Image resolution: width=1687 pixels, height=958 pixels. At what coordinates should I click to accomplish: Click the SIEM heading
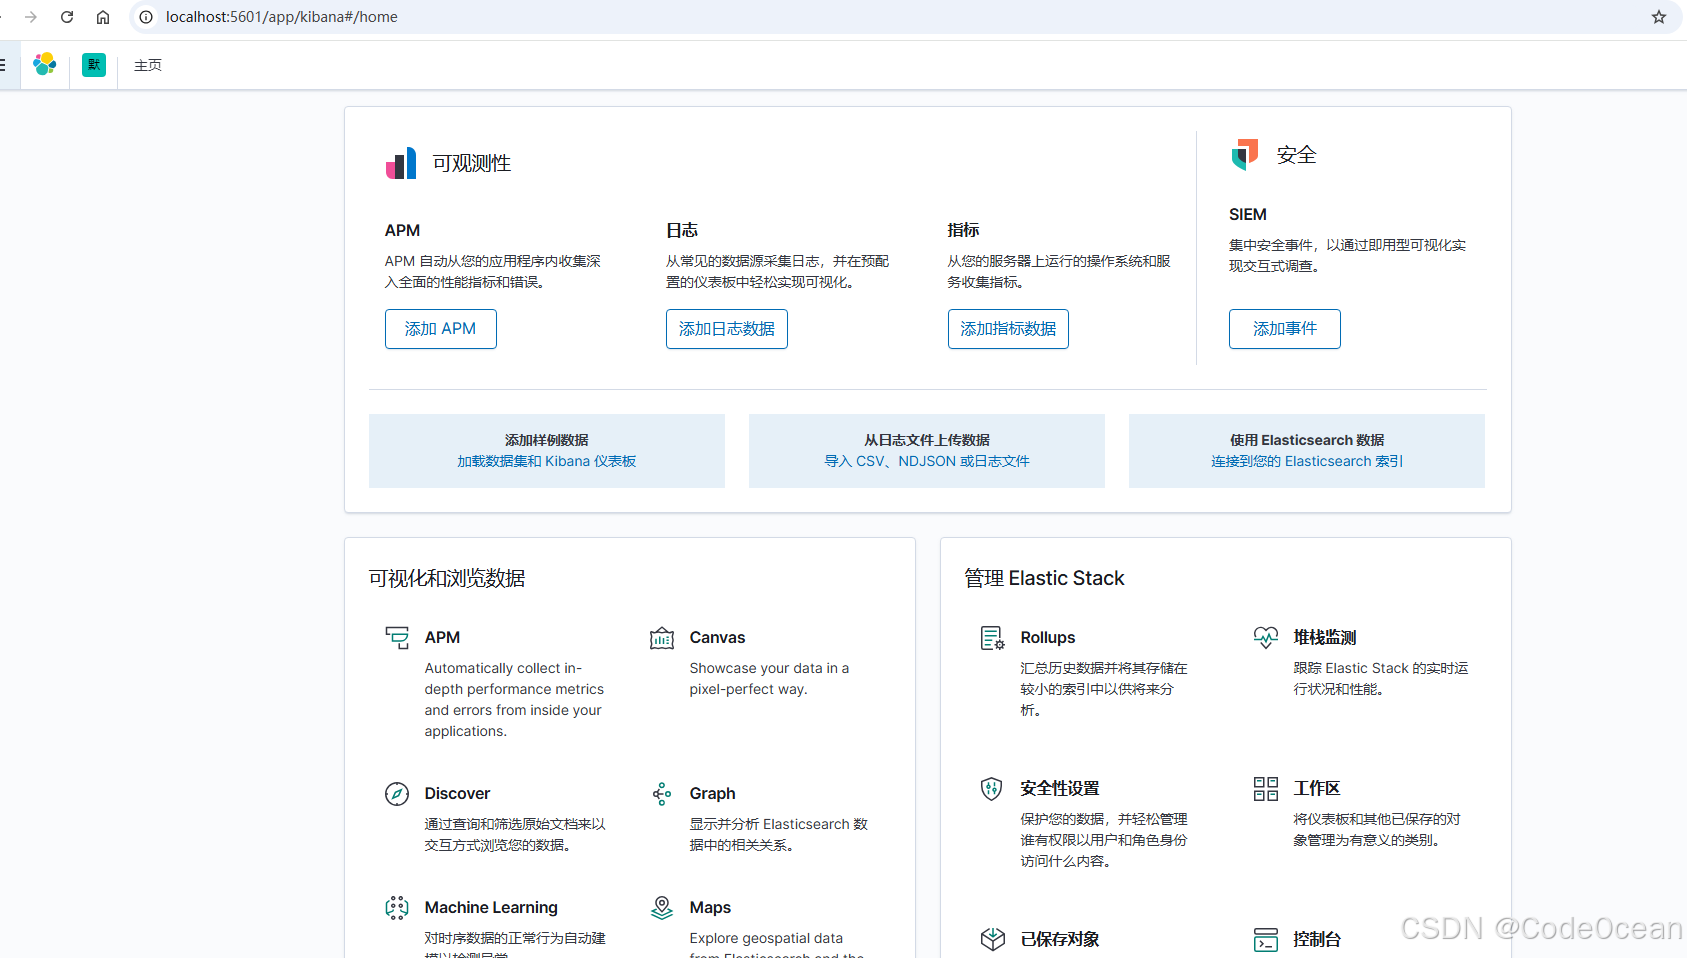point(1248,215)
